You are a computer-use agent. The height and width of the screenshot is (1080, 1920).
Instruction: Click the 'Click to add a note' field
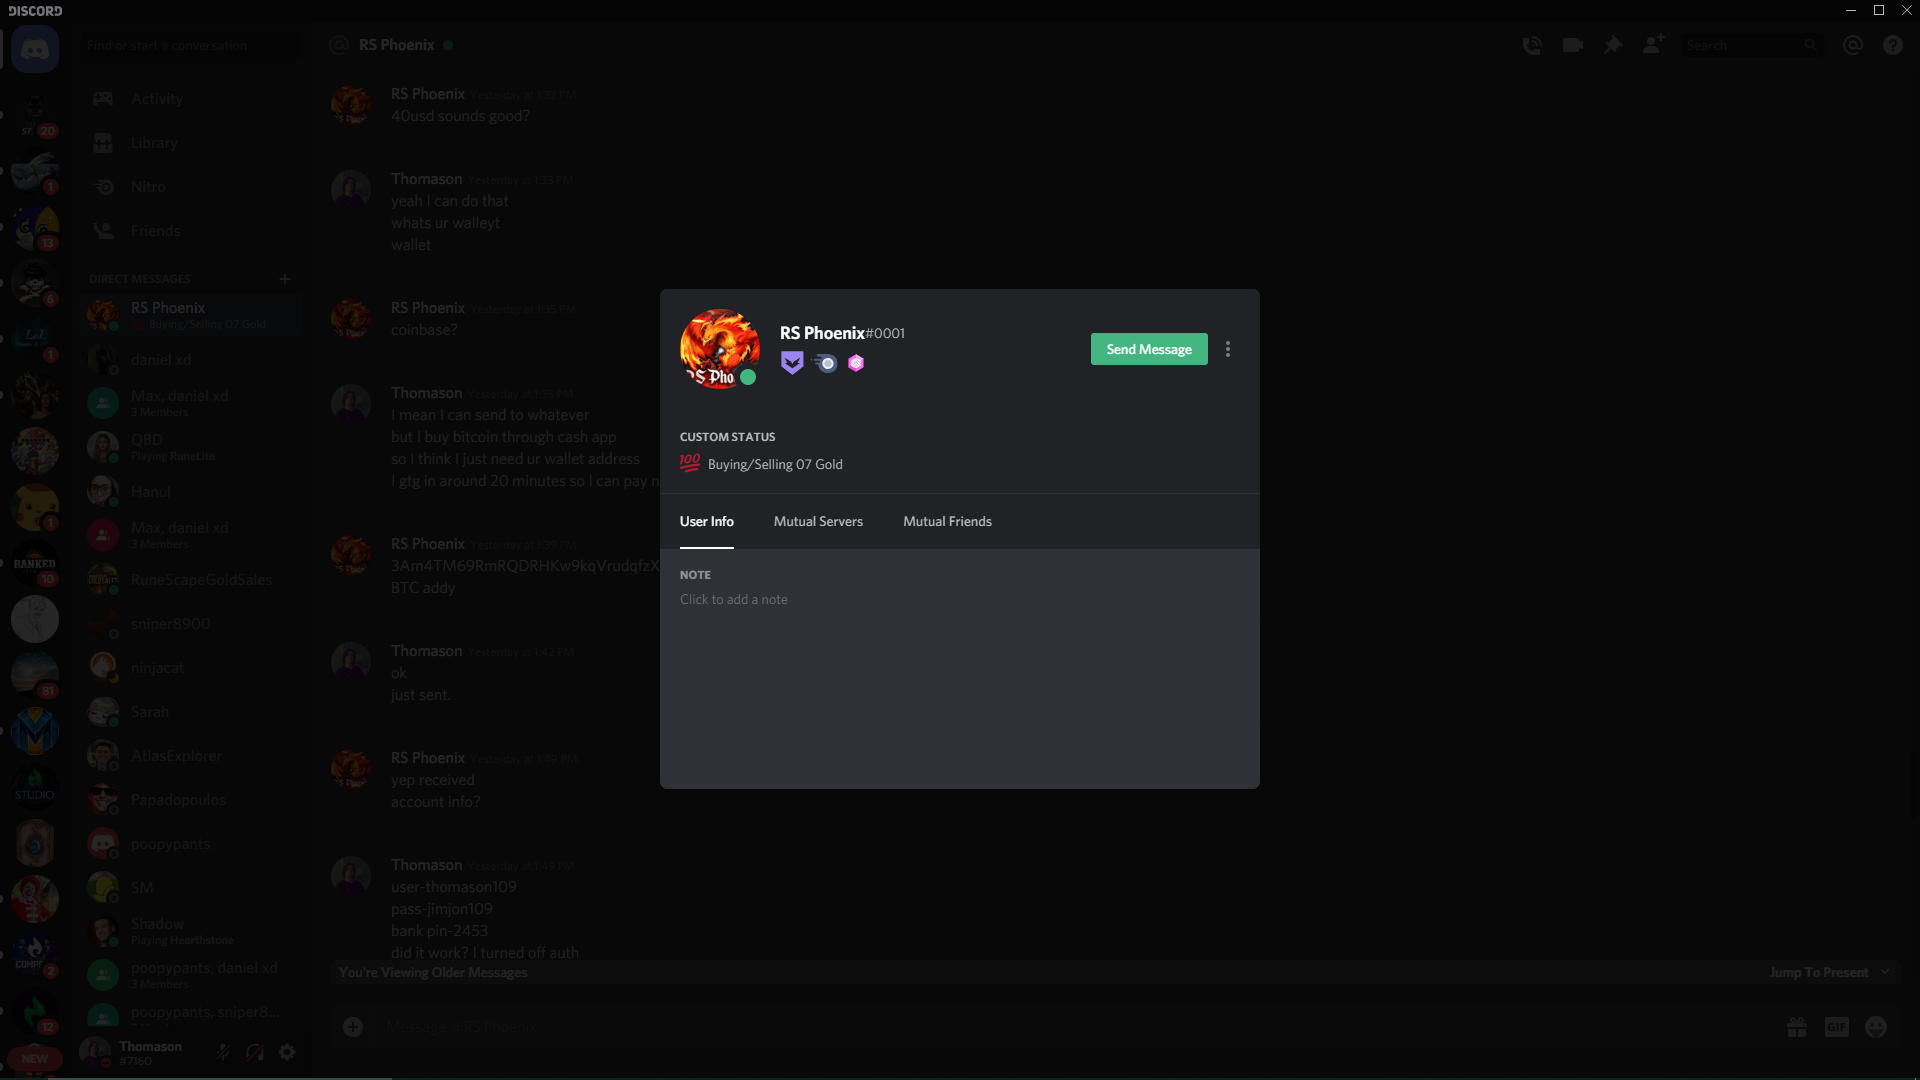[734, 599]
